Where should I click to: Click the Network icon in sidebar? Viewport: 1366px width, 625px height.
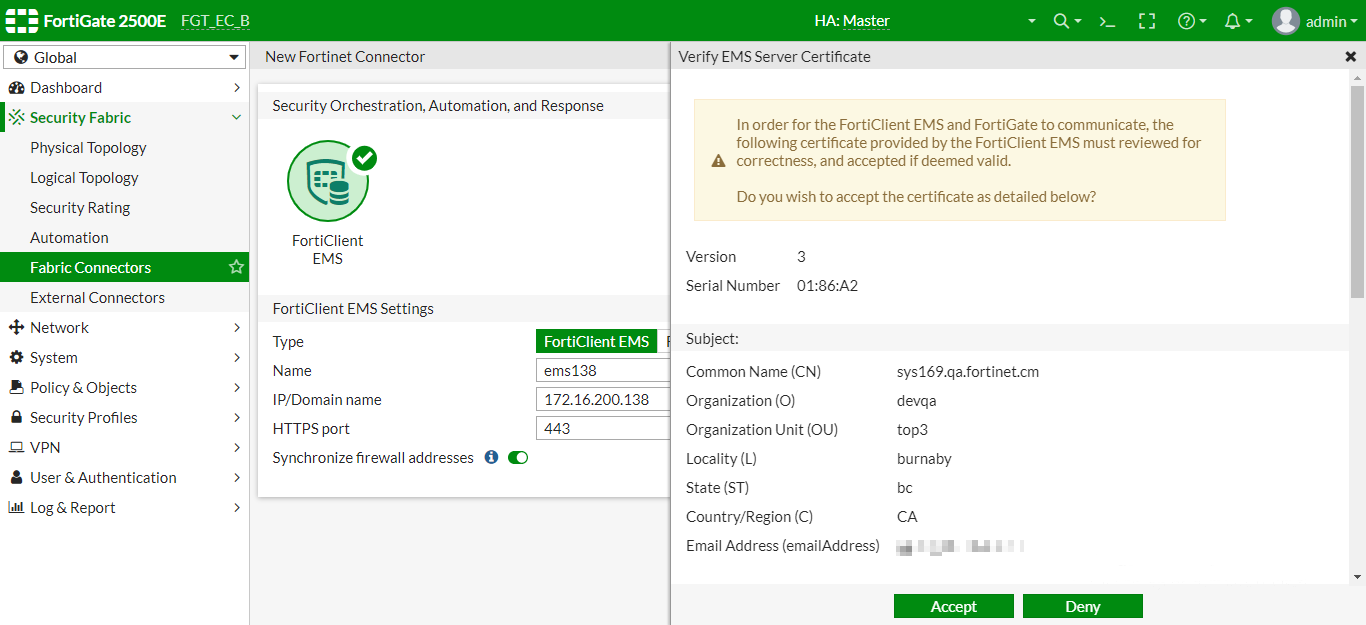(16, 328)
